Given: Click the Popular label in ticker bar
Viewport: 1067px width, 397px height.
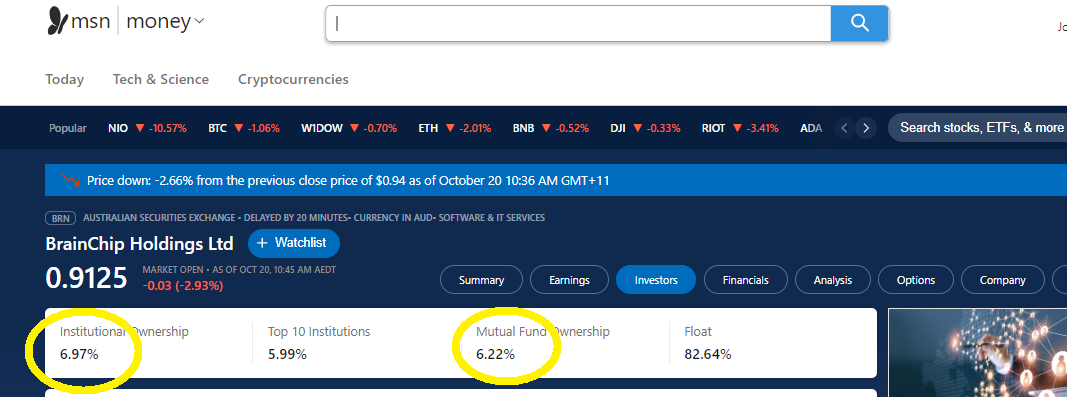Looking at the screenshot, I should point(68,128).
